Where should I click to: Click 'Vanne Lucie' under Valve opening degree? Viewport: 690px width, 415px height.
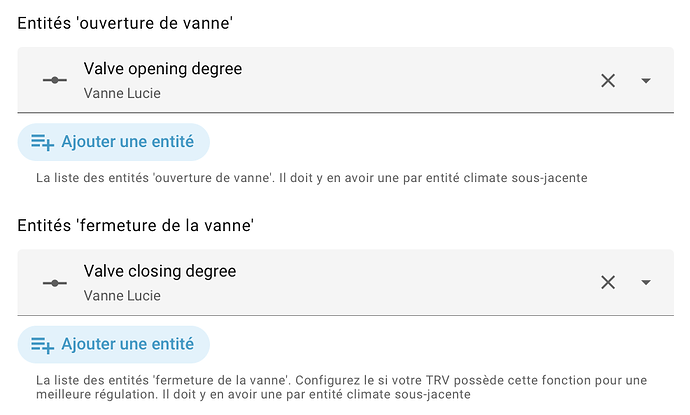tap(122, 94)
